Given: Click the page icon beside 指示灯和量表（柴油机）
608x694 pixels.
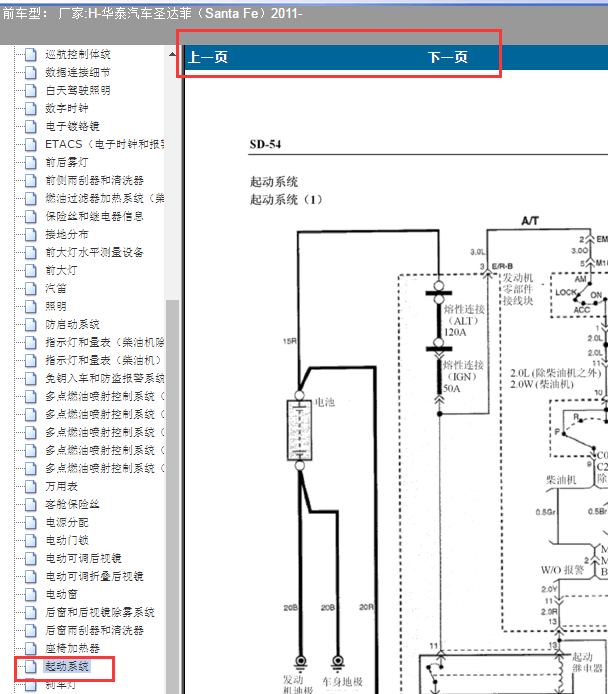Looking at the screenshot, I should pyautogui.click(x=31, y=361).
